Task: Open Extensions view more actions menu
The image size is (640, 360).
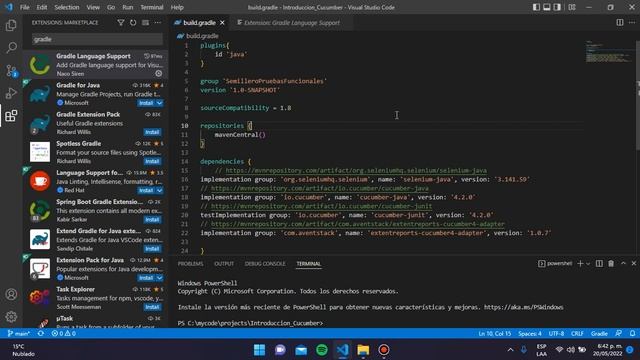Action: click(158, 22)
